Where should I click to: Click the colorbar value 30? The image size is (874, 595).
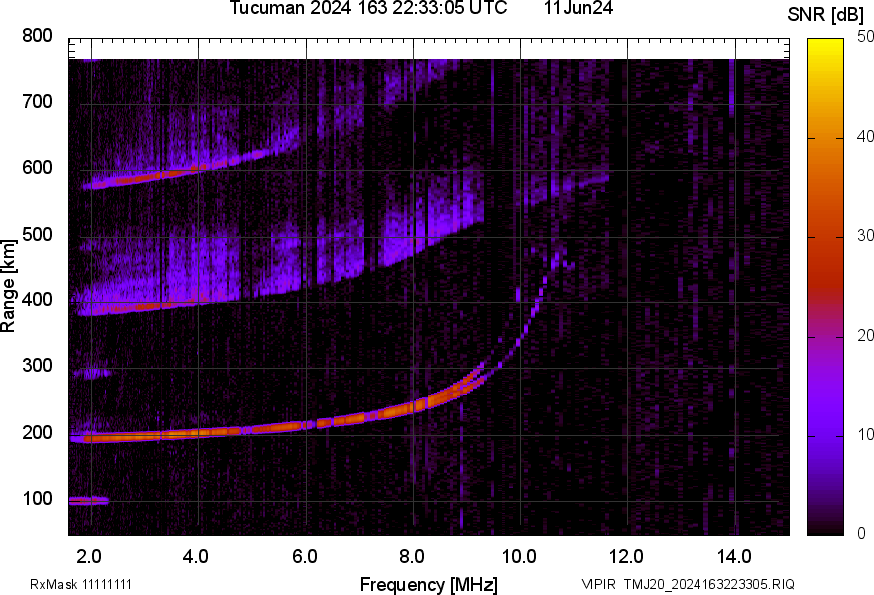coord(865,235)
